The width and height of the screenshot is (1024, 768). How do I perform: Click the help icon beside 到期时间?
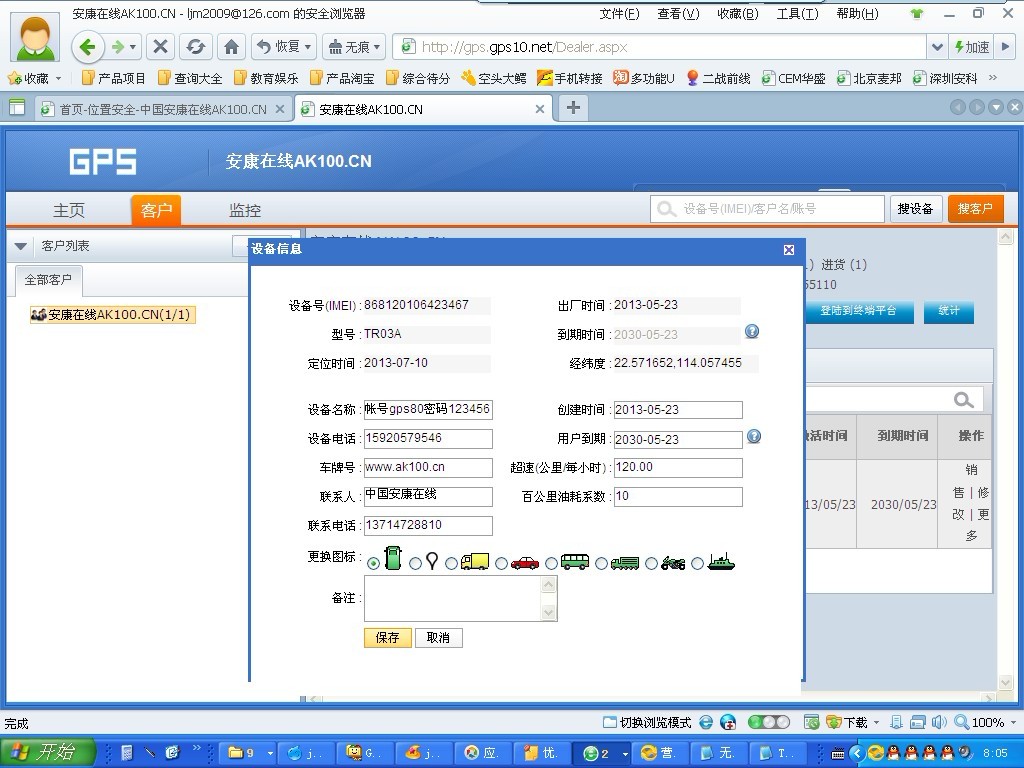tap(752, 332)
